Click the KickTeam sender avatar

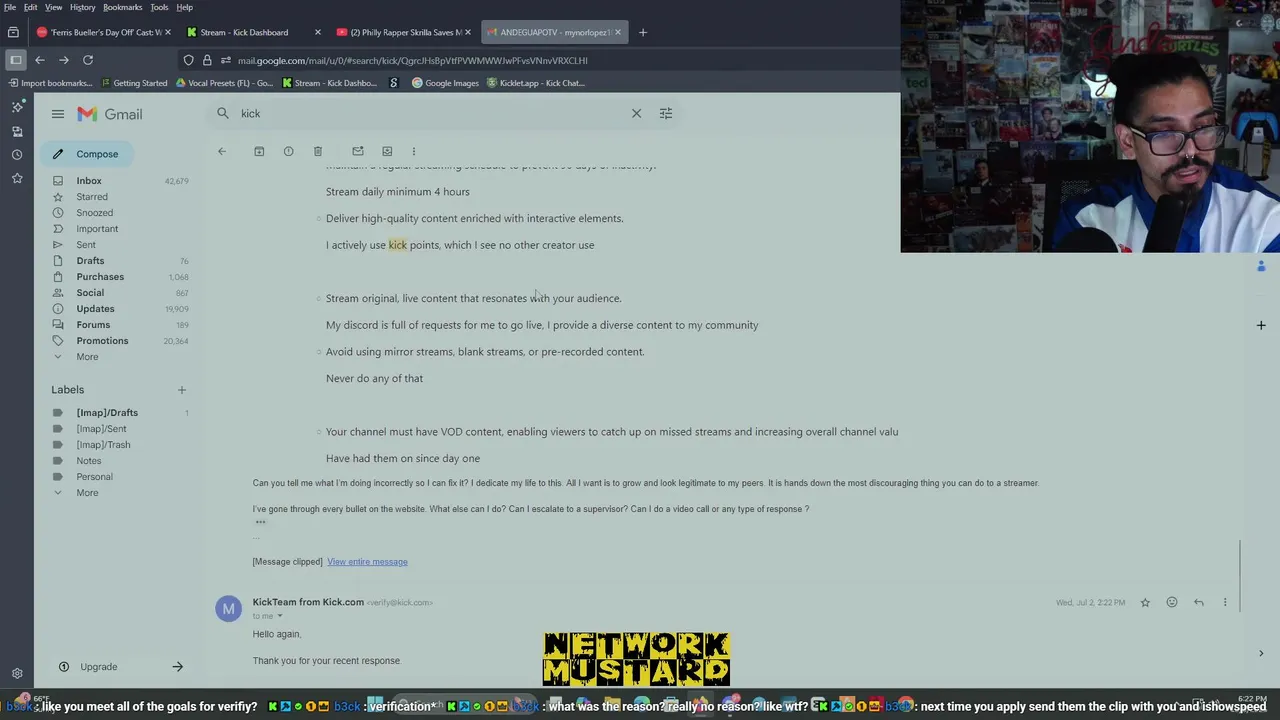(x=228, y=608)
